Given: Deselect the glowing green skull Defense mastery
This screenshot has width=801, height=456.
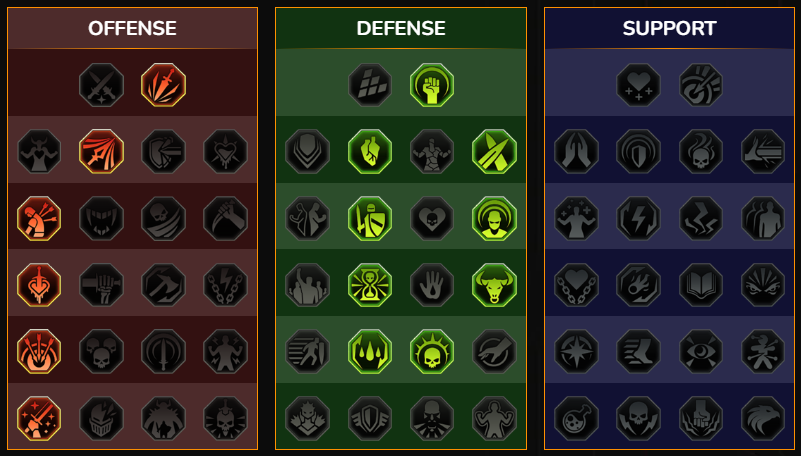Looking at the screenshot, I should tap(432, 351).
